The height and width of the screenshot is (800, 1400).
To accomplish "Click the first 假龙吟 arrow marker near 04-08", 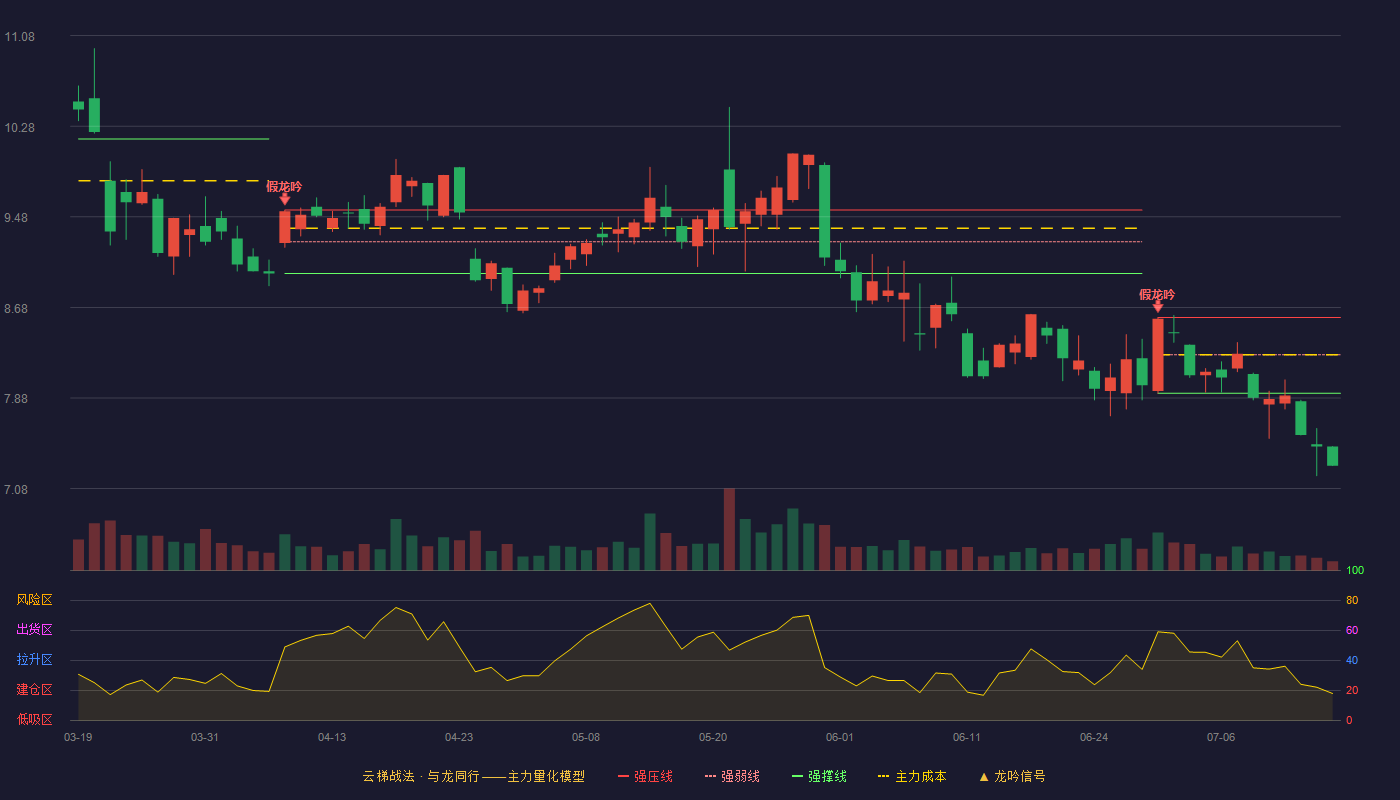I will coord(284,199).
